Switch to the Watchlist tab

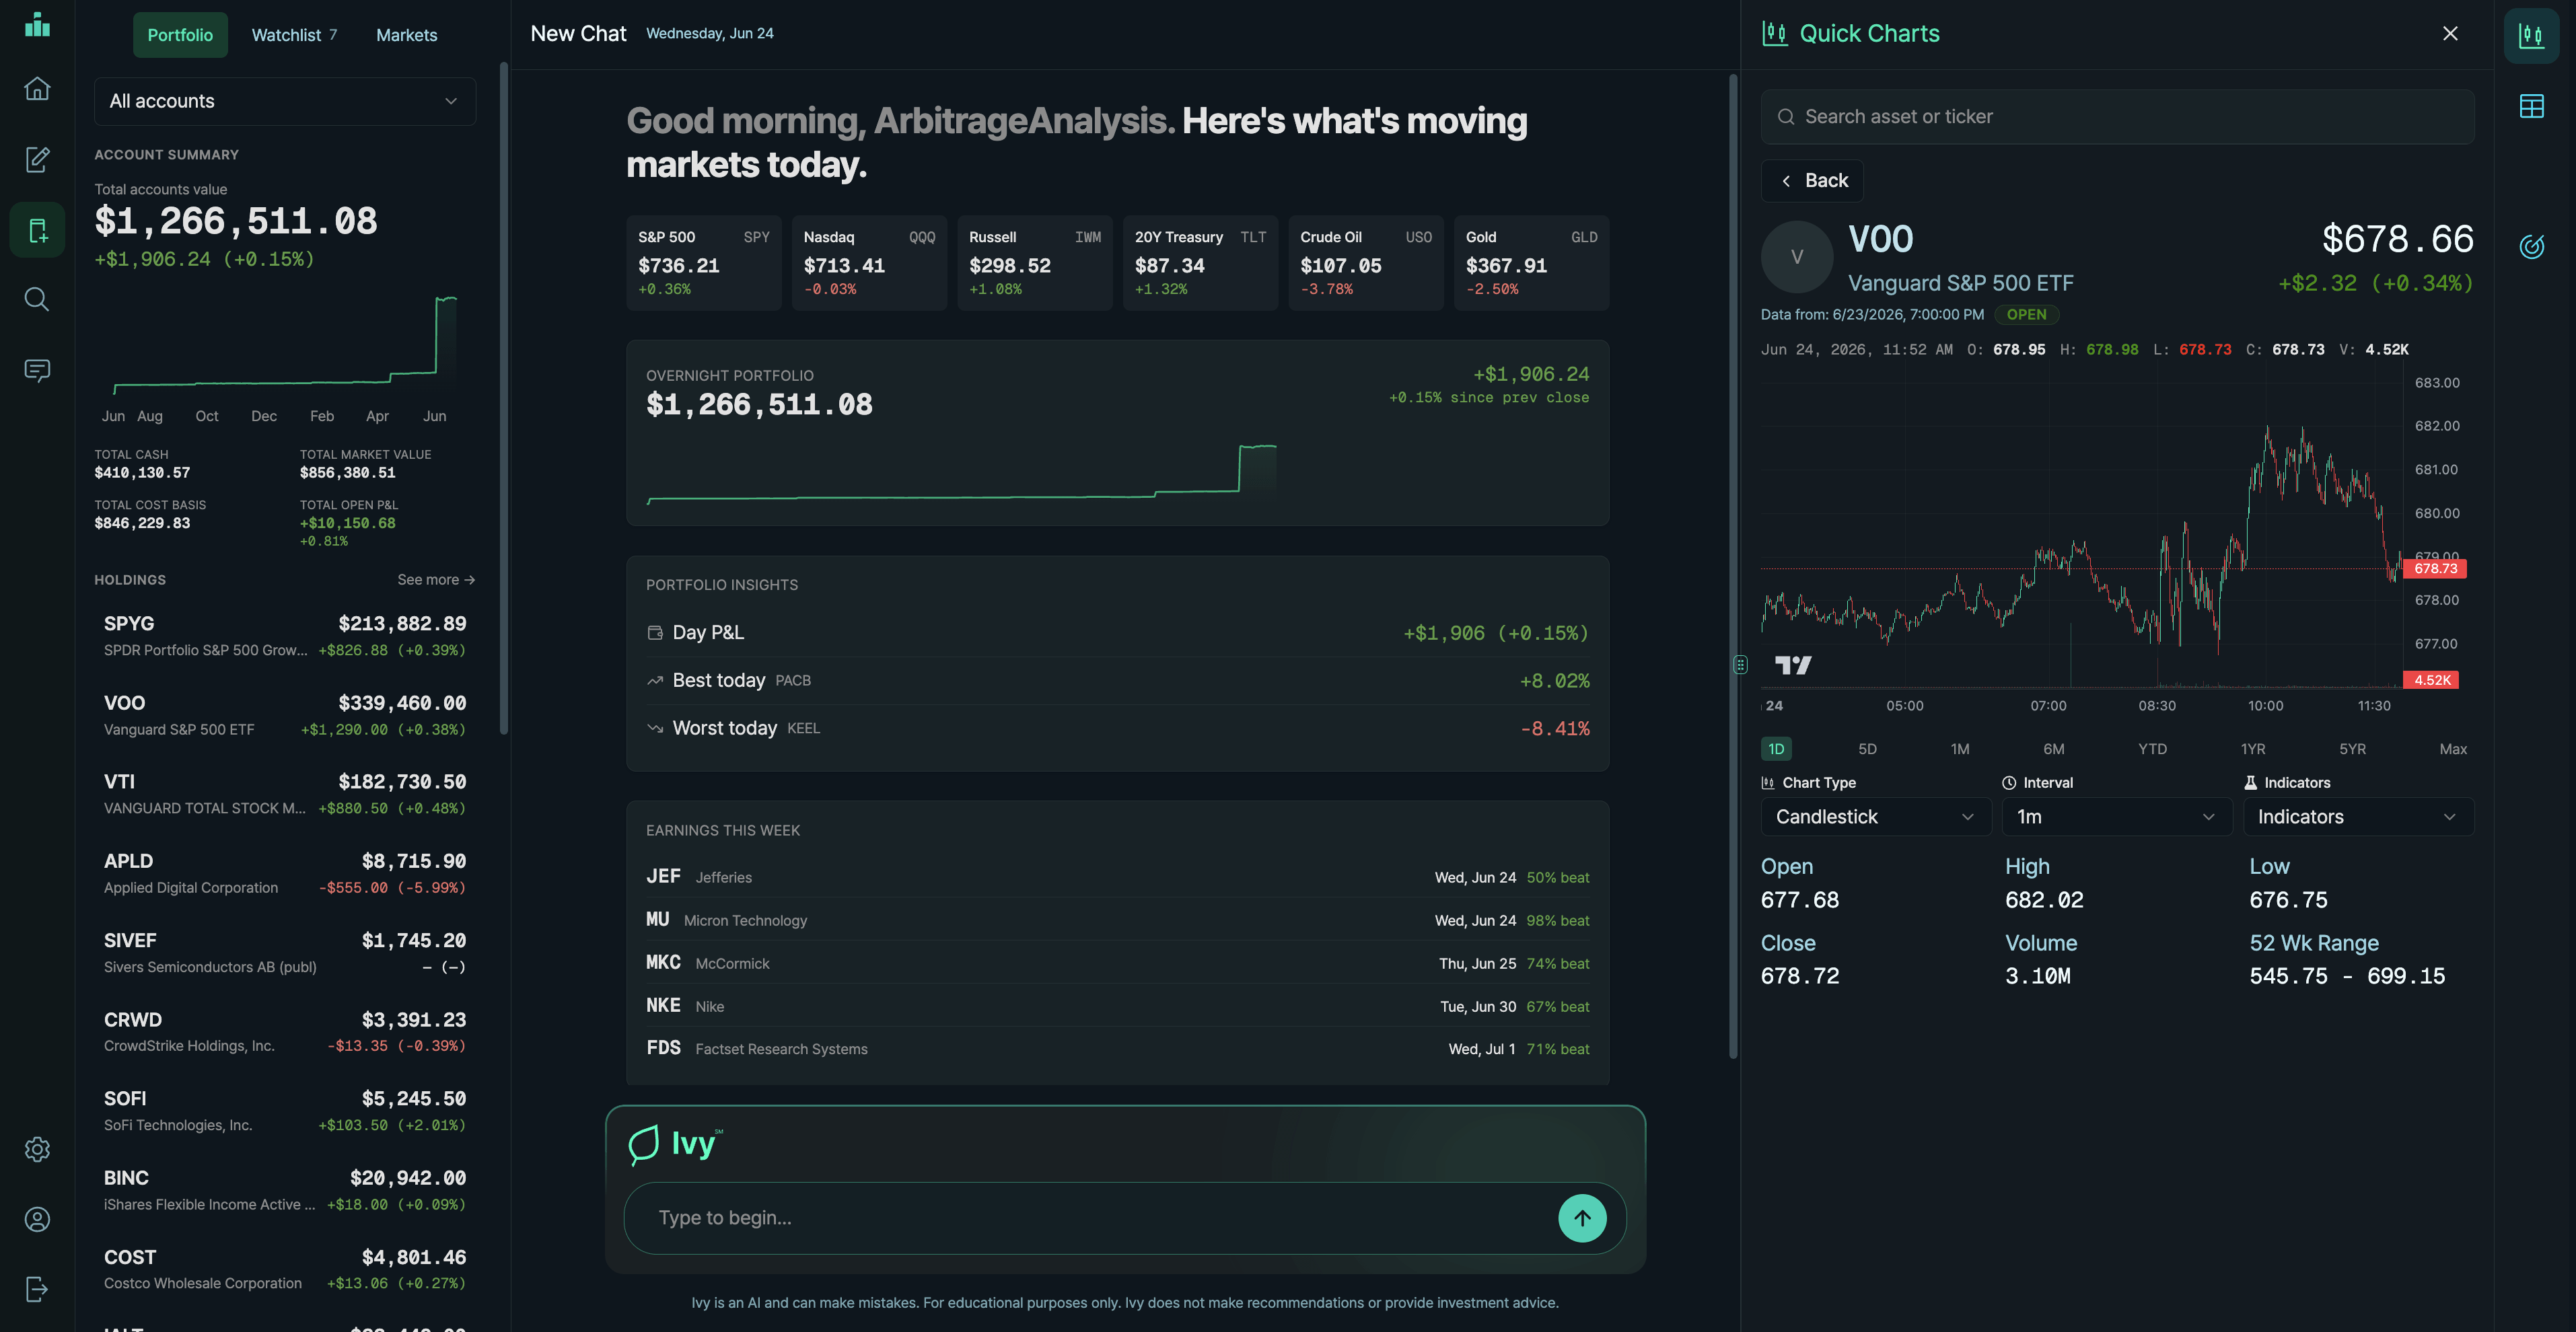tap(294, 35)
